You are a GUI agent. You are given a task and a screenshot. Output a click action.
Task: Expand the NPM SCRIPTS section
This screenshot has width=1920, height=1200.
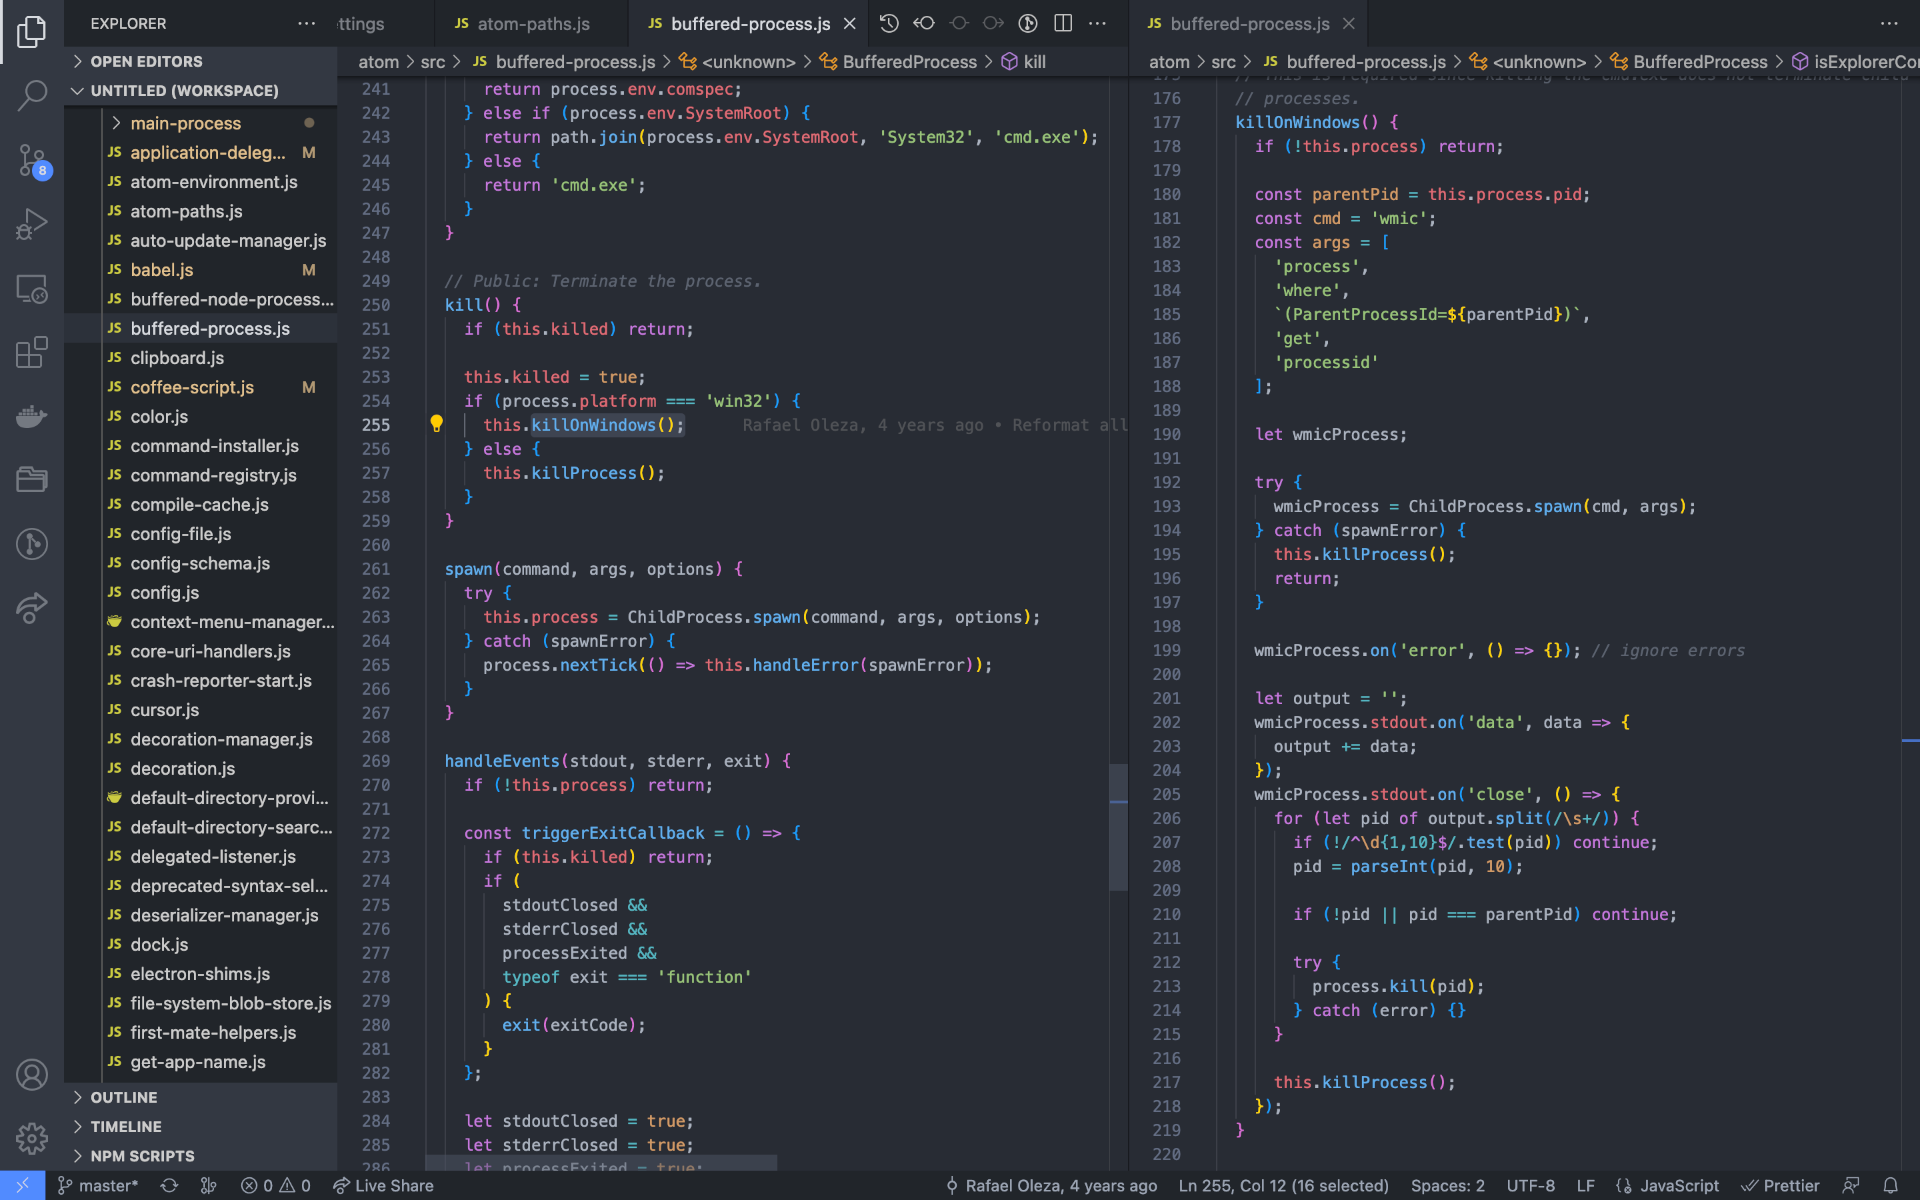click(142, 1156)
